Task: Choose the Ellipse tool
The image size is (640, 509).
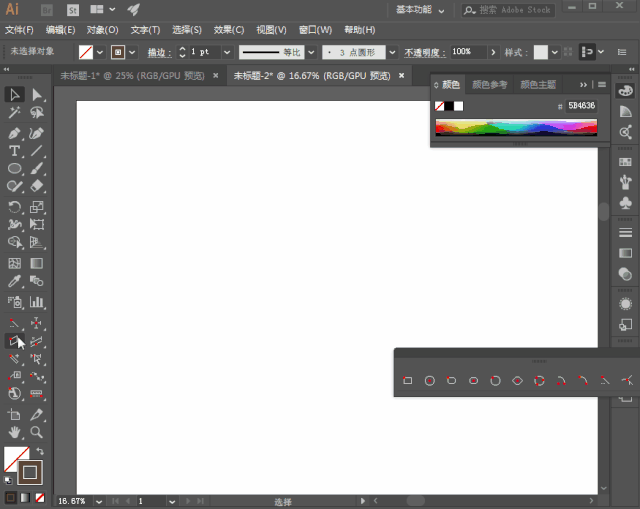Action: point(14,168)
